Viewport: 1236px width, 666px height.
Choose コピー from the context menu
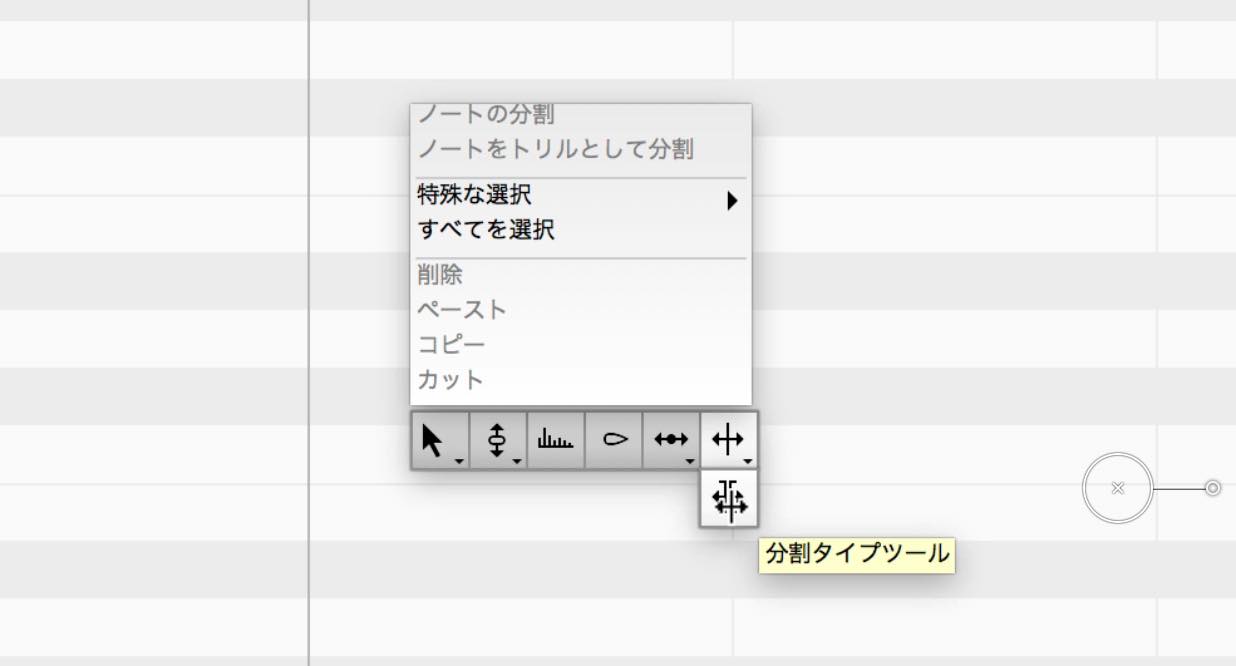click(581, 345)
